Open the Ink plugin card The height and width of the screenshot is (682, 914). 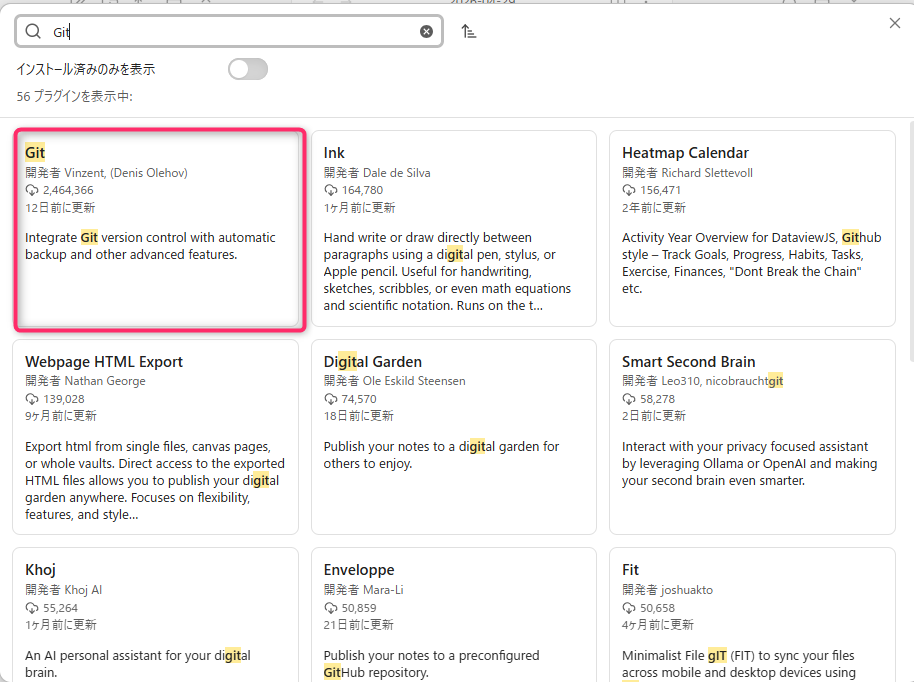click(x=454, y=229)
